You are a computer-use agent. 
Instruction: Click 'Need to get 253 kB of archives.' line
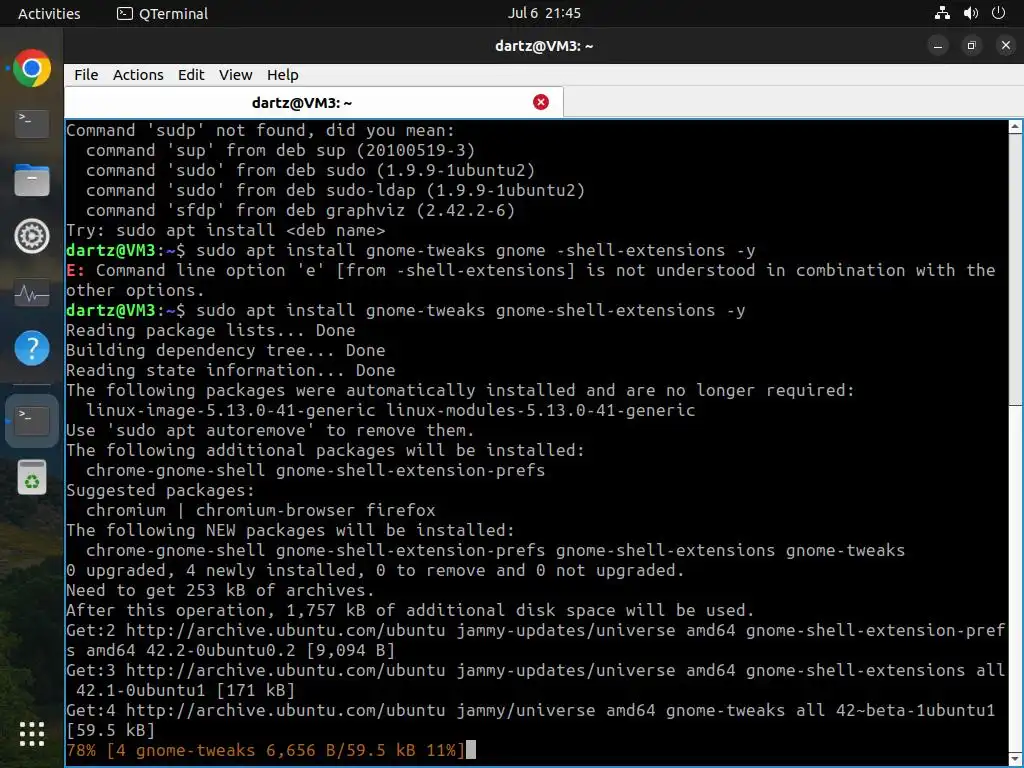(220, 590)
